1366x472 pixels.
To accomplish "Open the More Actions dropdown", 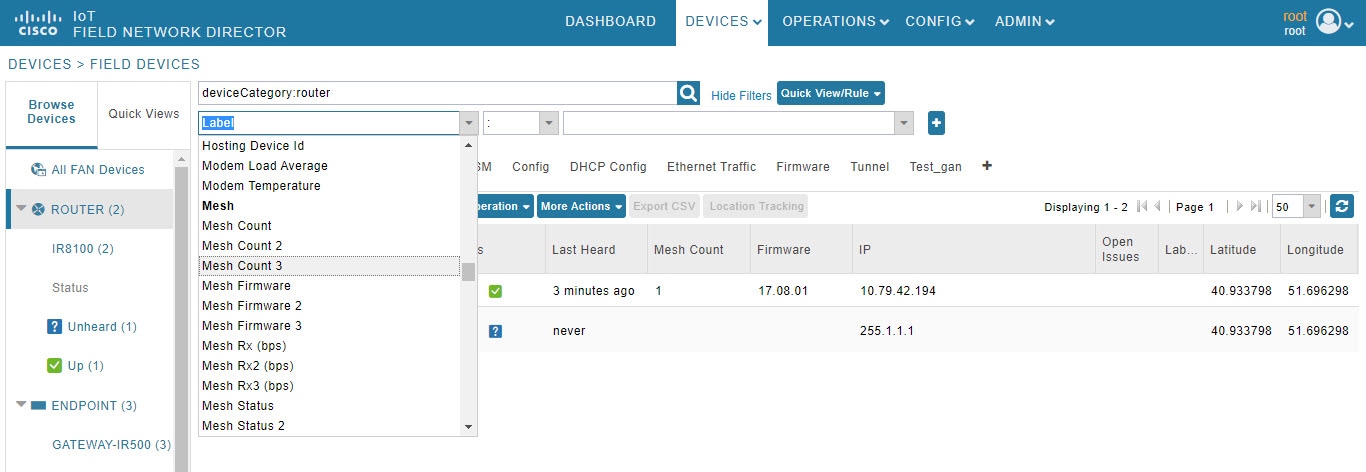I will coord(581,206).
